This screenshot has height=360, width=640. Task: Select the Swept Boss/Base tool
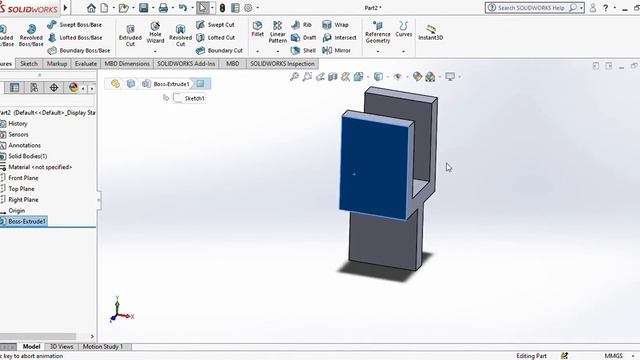coord(75,24)
